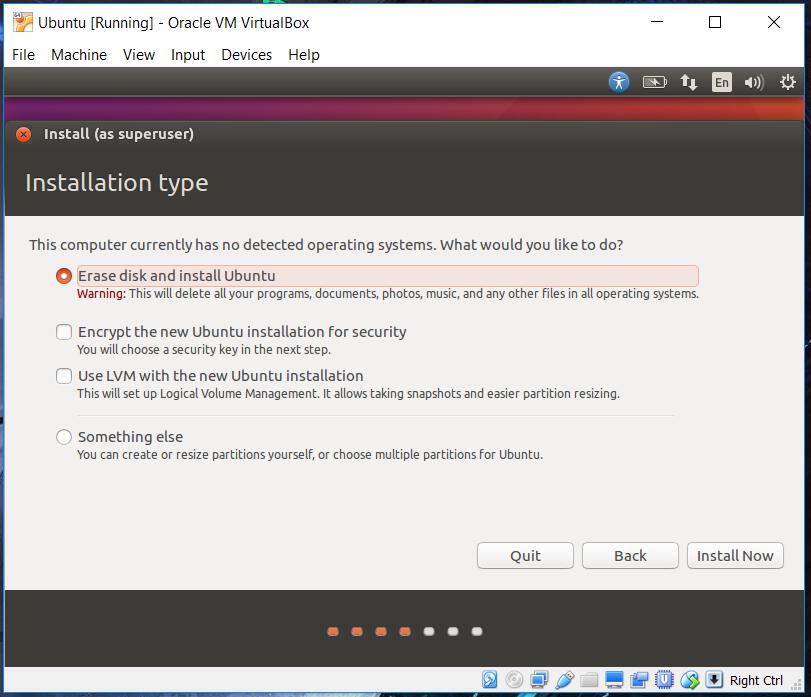Image resolution: width=811 pixels, height=697 pixels.
Task: Click the sound volume indicator
Action: pyautogui.click(x=754, y=82)
